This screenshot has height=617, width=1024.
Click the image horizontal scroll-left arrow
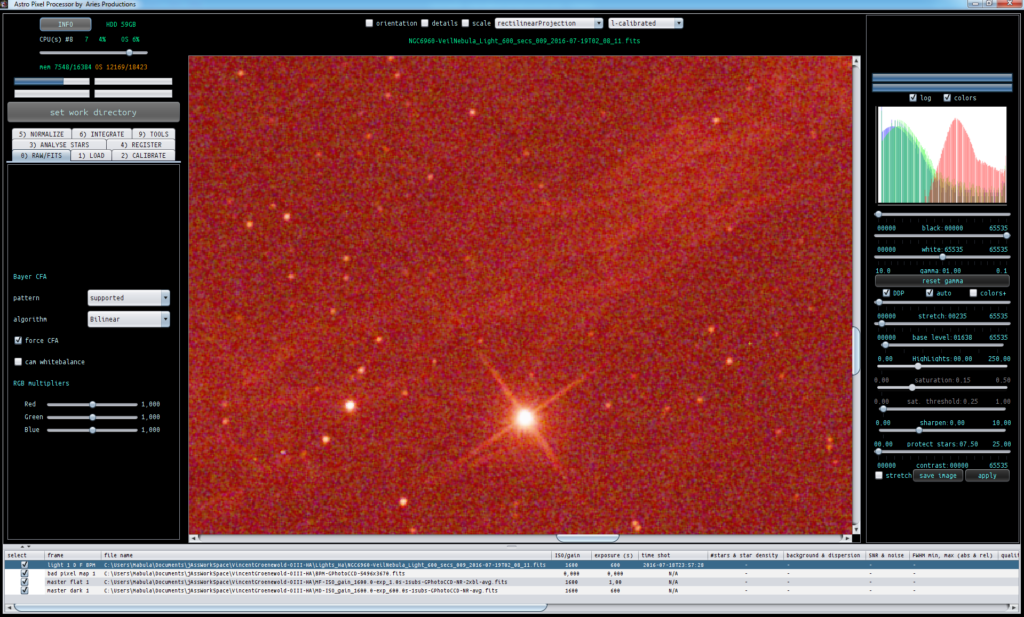[193, 538]
